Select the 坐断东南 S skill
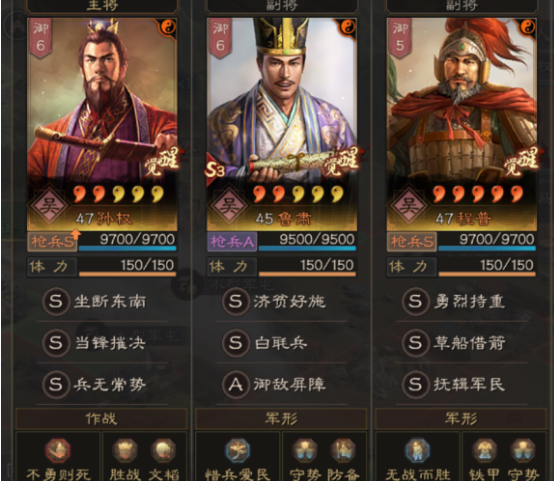 pos(95,301)
